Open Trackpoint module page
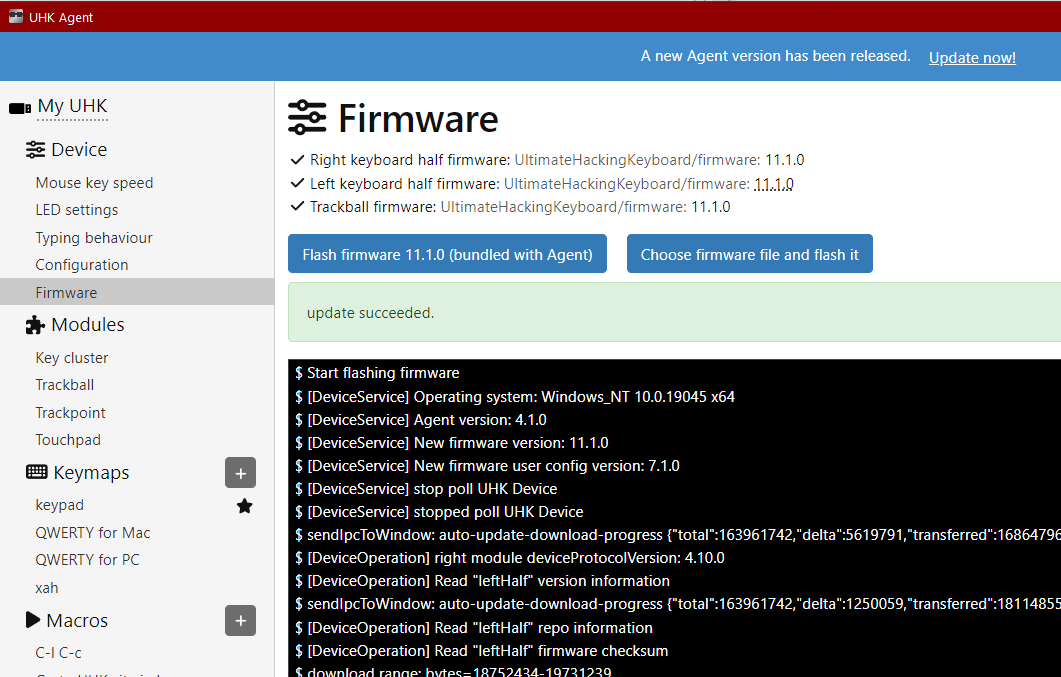 [70, 413]
